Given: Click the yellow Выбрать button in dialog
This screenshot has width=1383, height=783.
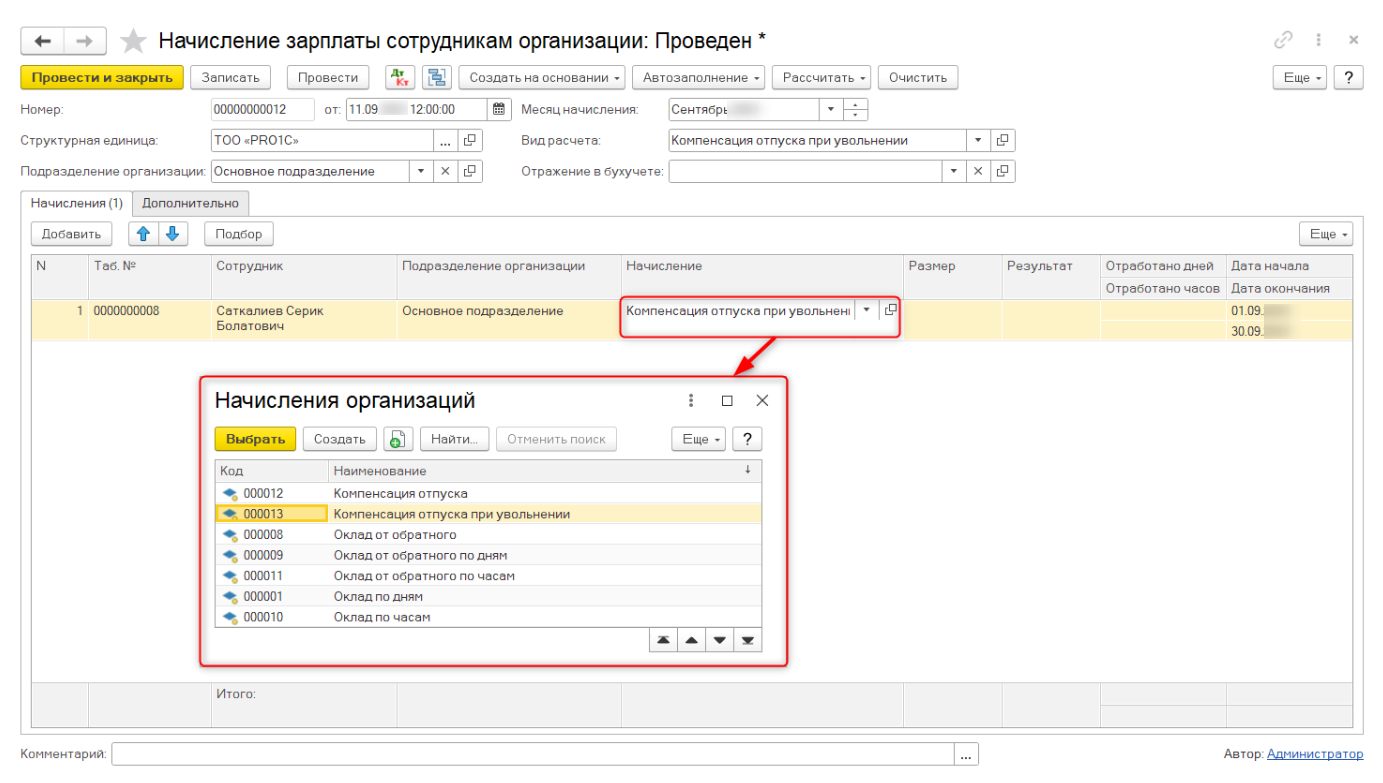Looking at the screenshot, I should pyautogui.click(x=256, y=439).
